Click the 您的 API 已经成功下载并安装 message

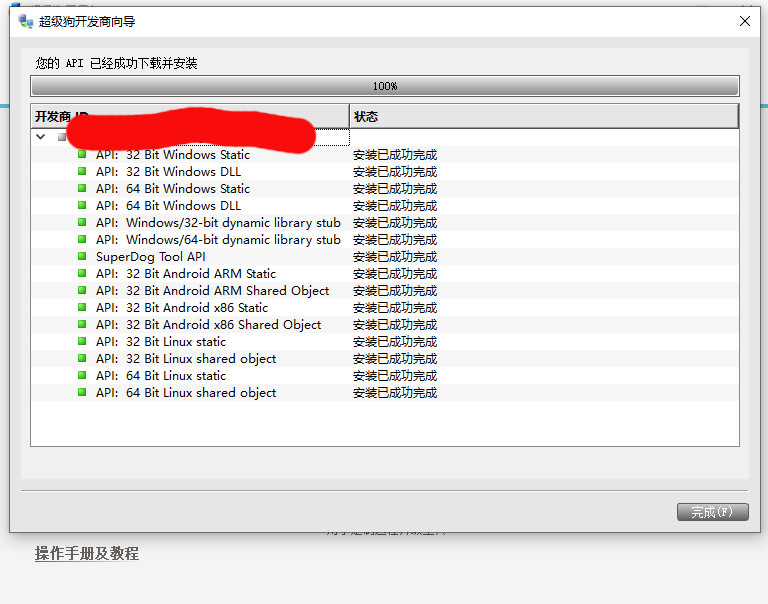pos(117,63)
